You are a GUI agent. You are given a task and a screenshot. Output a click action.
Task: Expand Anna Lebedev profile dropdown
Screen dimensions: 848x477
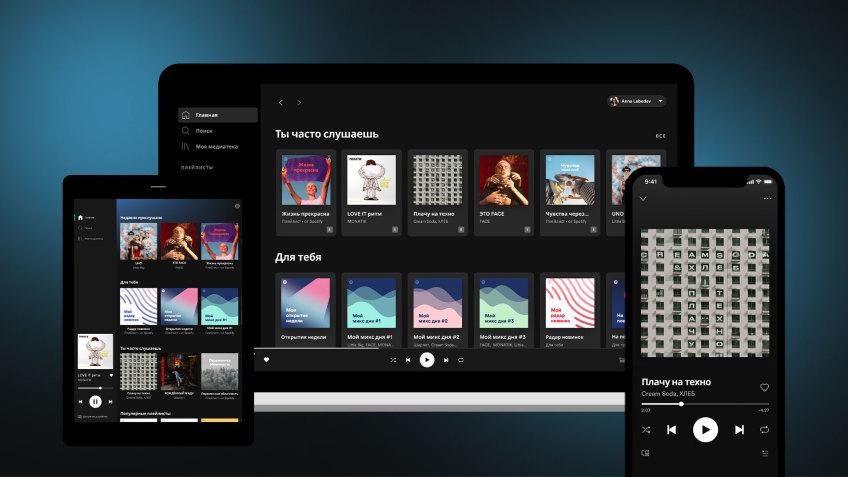[x=637, y=101]
